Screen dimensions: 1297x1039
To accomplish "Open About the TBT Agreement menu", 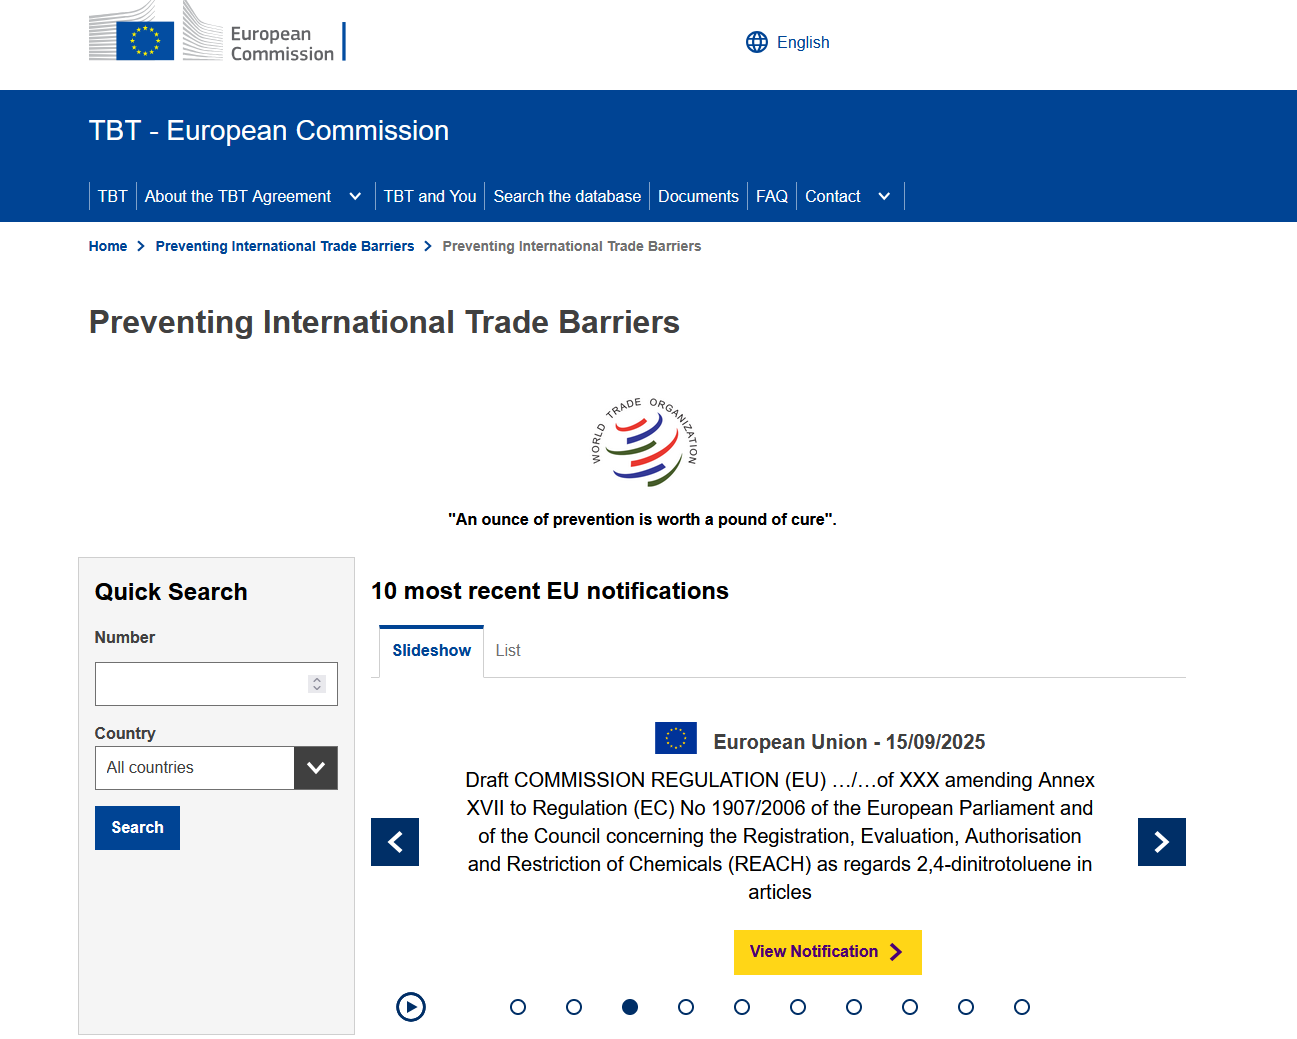I will [x=238, y=196].
